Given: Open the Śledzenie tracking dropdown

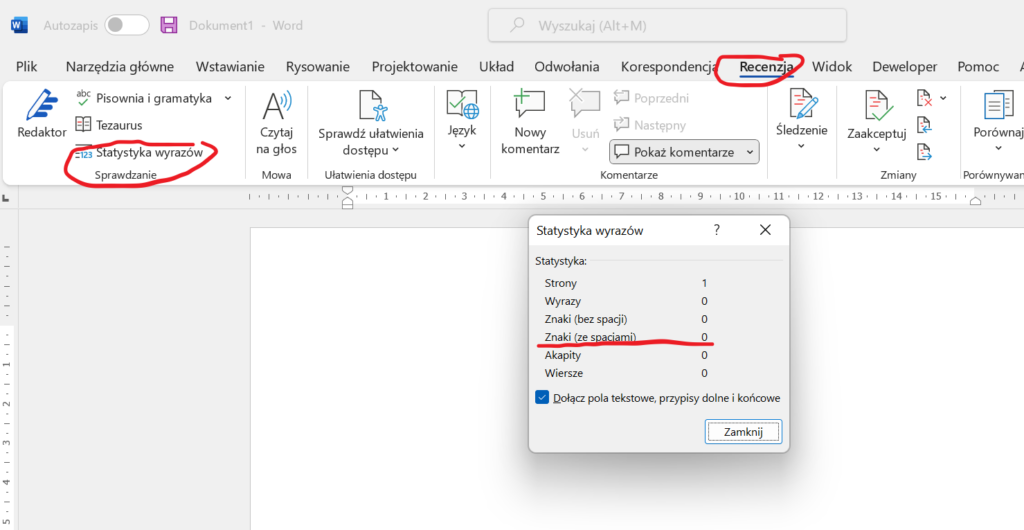Looking at the screenshot, I should pos(801,146).
